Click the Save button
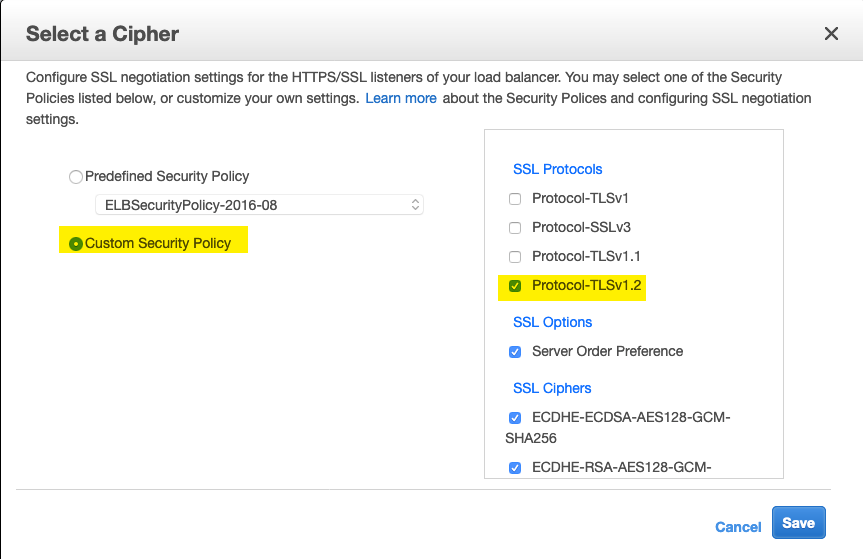The width and height of the screenshot is (863, 559). pos(799,523)
